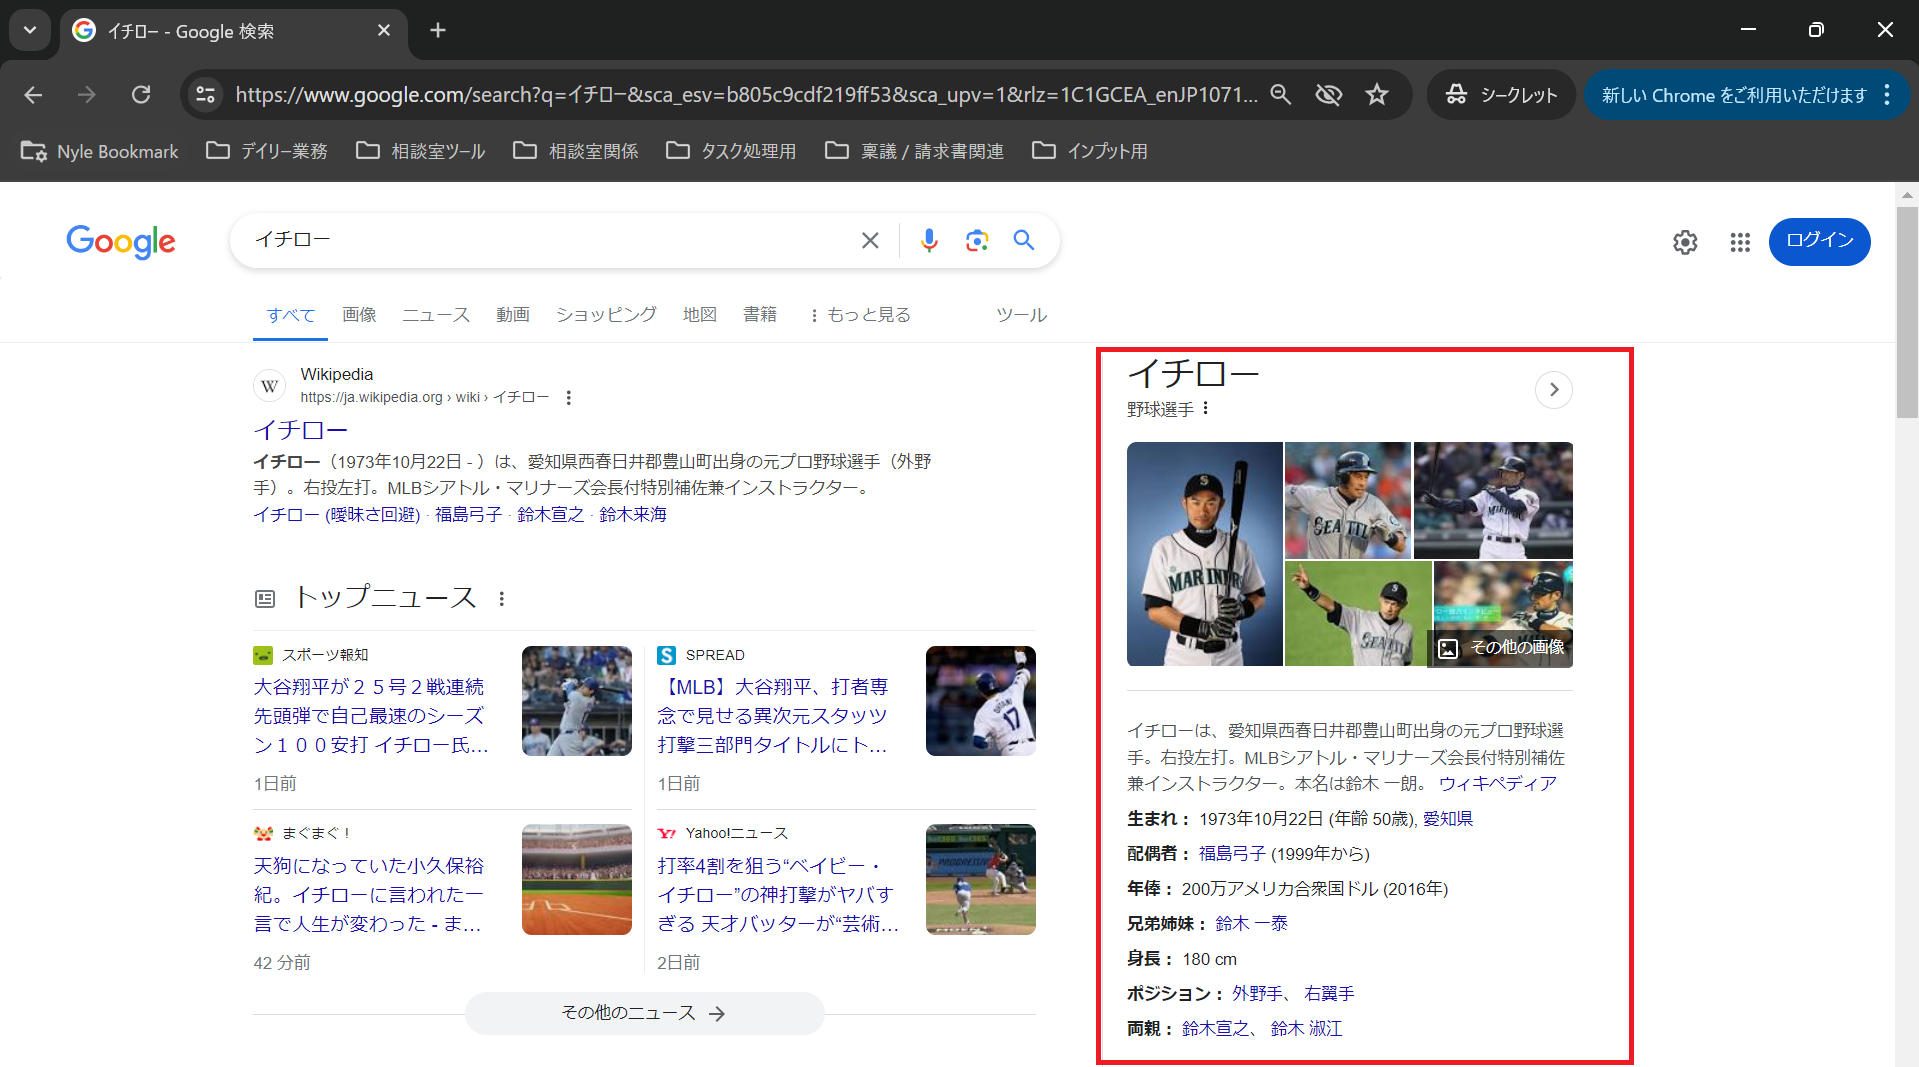Open the 鈴木 一泰 sibling link
The width and height of the screenshot is (1919, 1067).
[1251, 924]
